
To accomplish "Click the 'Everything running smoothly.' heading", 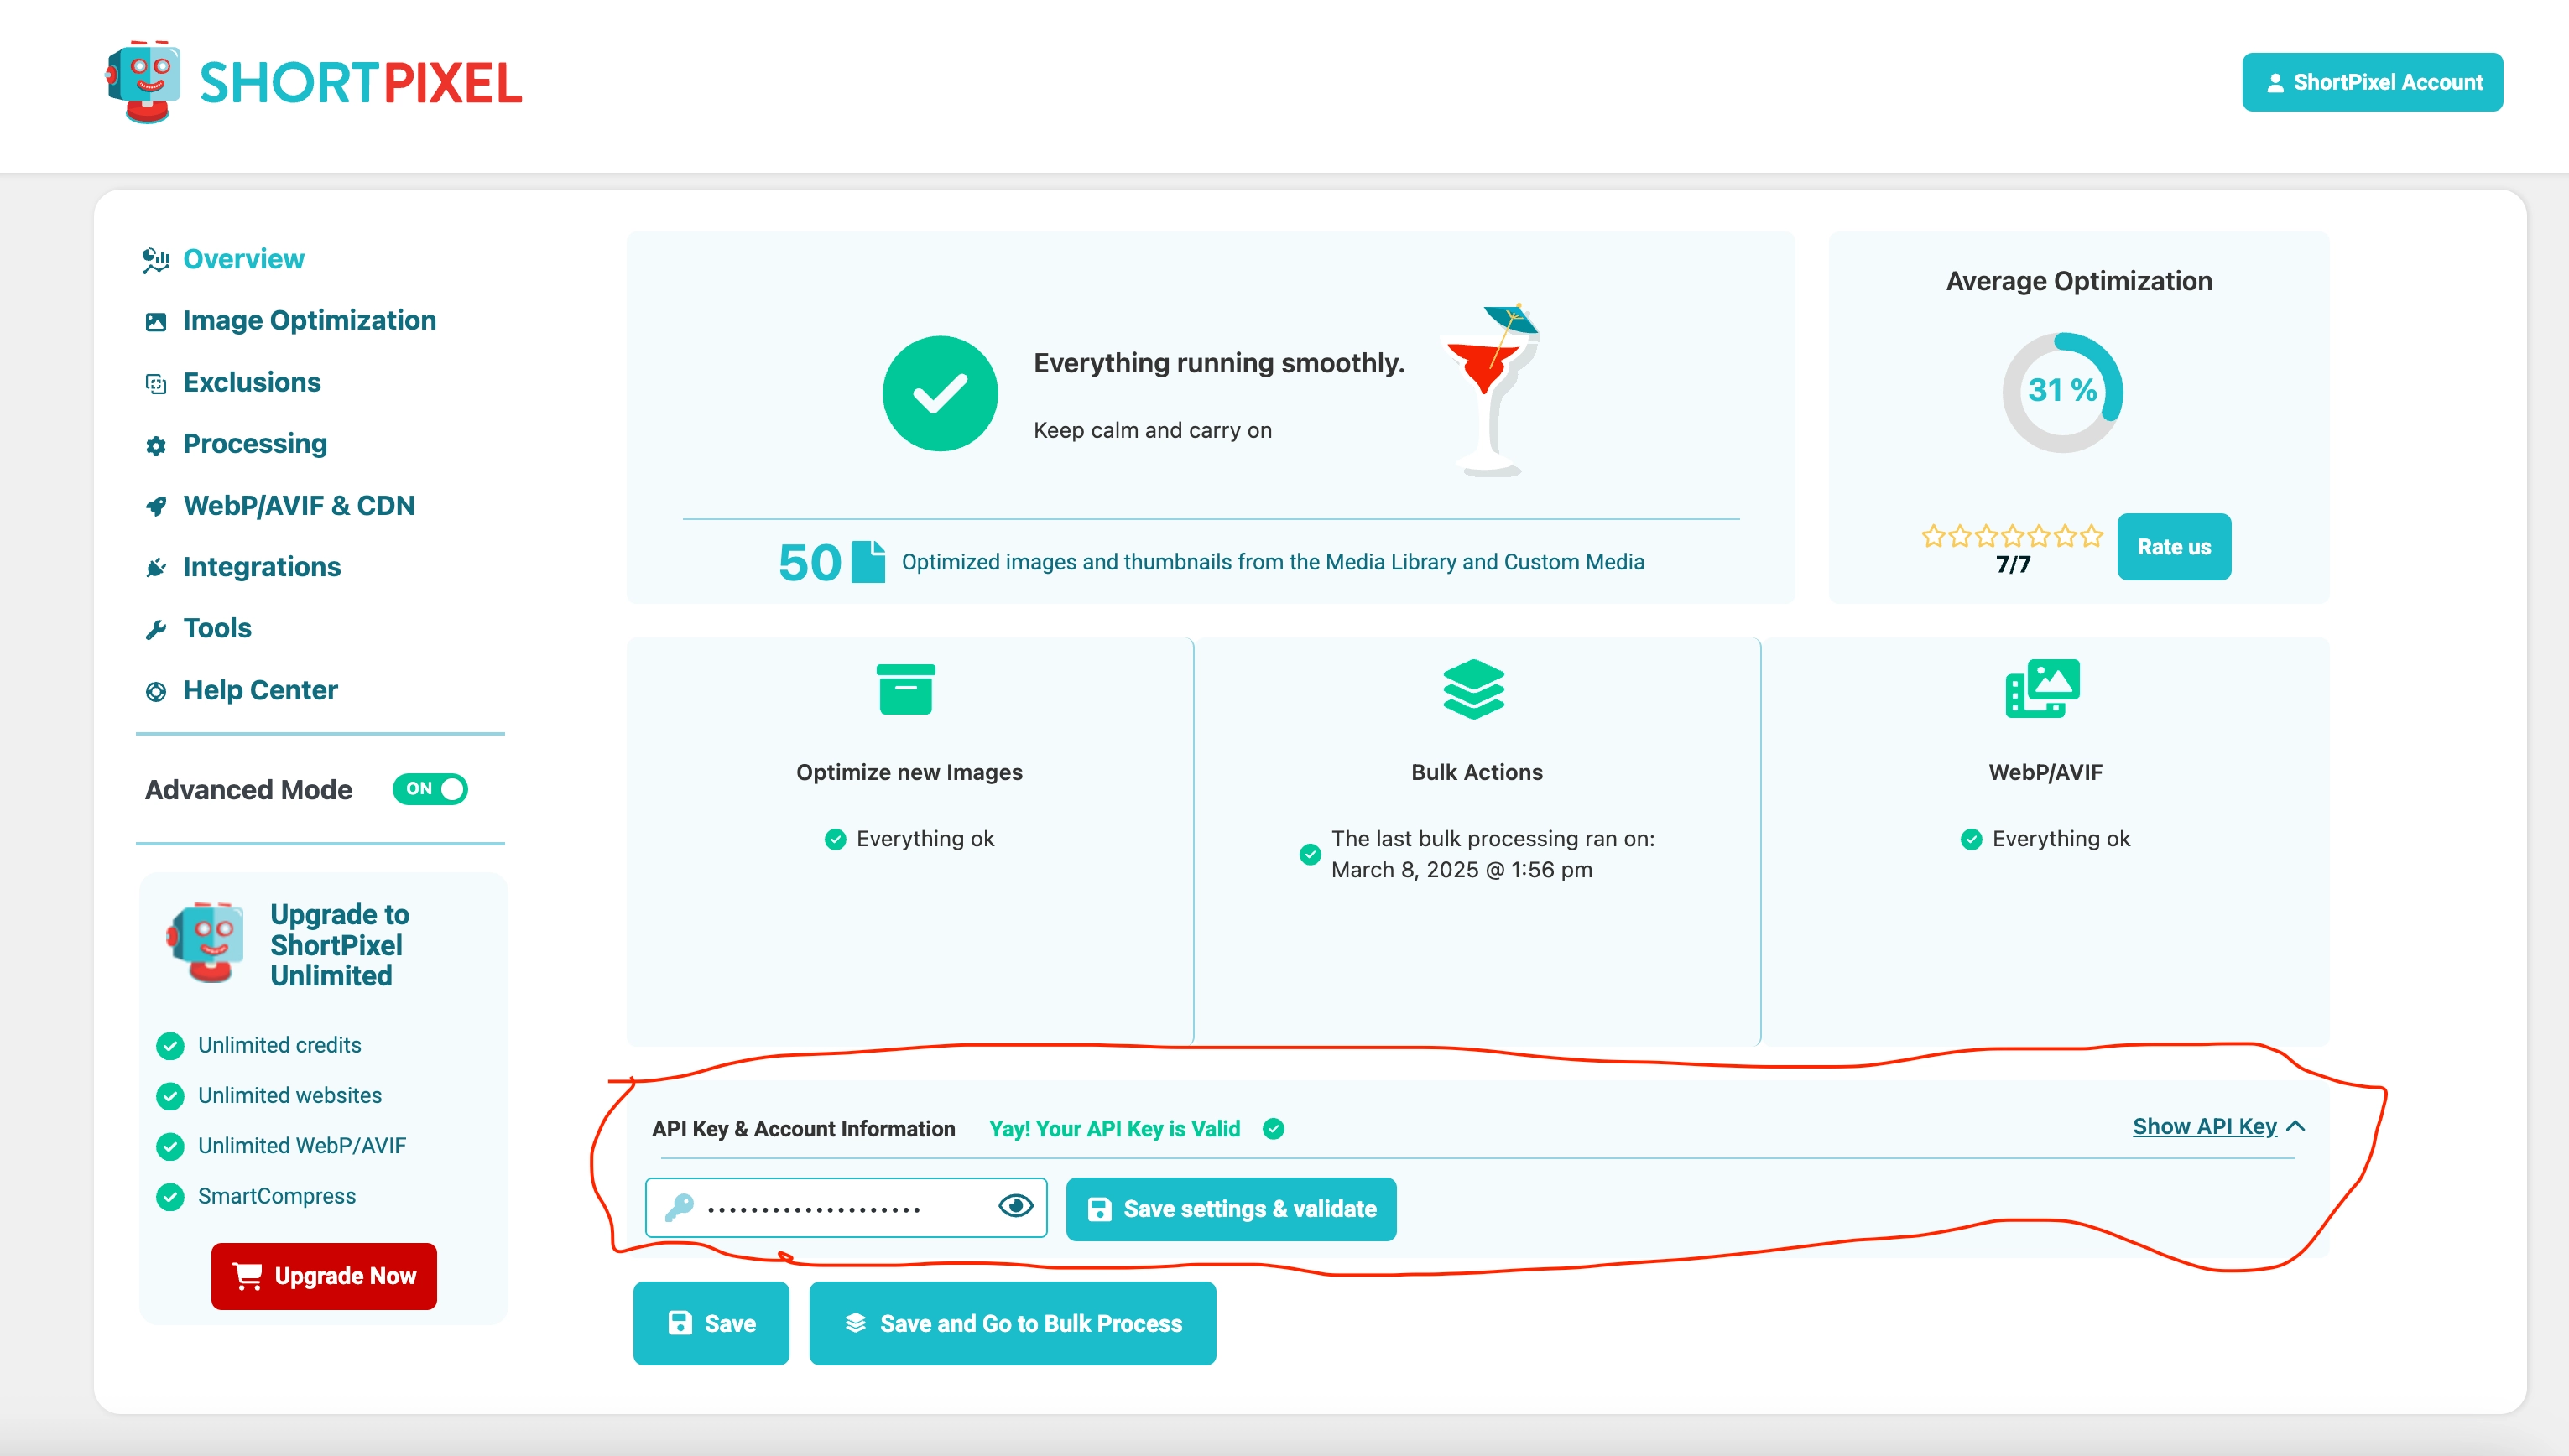I will (x=1219, y=363).
